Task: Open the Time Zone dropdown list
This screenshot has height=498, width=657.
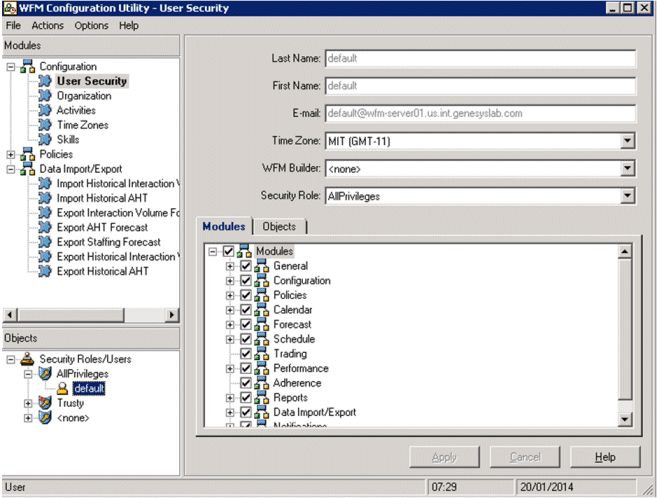Action: coord(627,141)
